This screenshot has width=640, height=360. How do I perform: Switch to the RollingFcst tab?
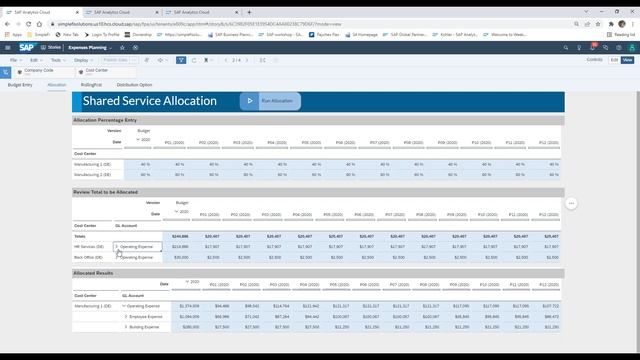(x=91, y=85)
